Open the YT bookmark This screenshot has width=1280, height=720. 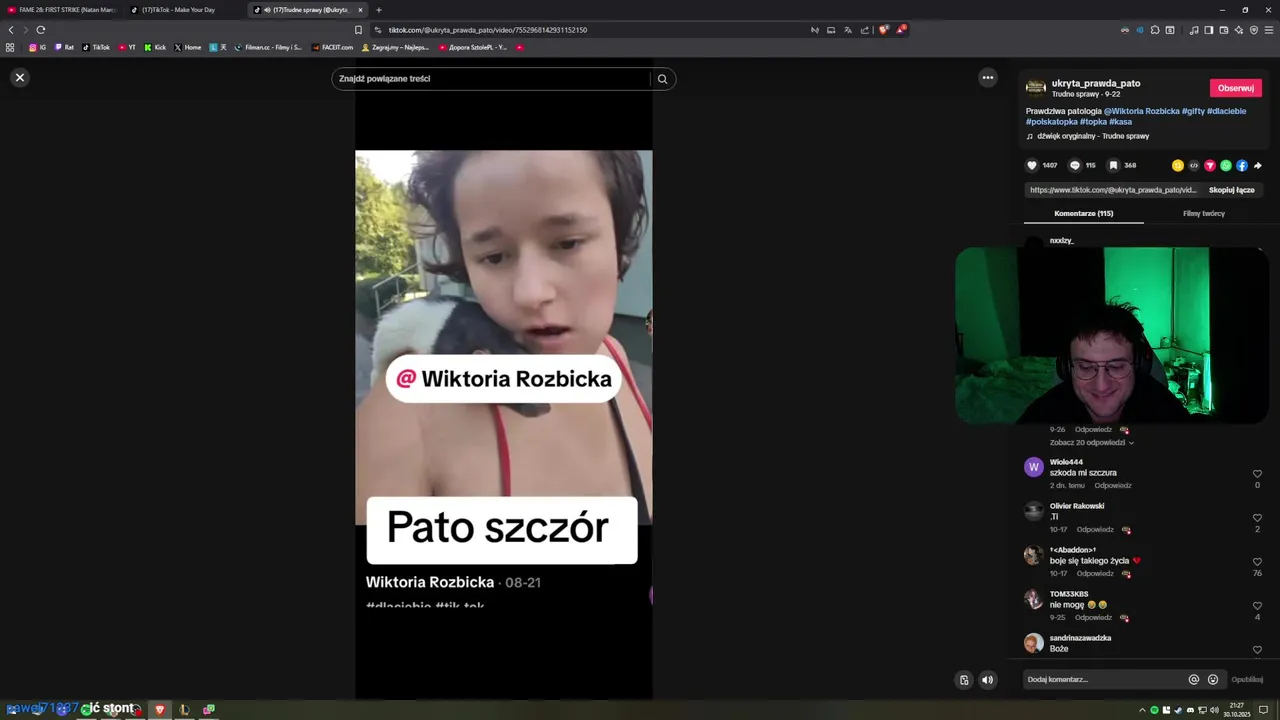coord(127,47)
